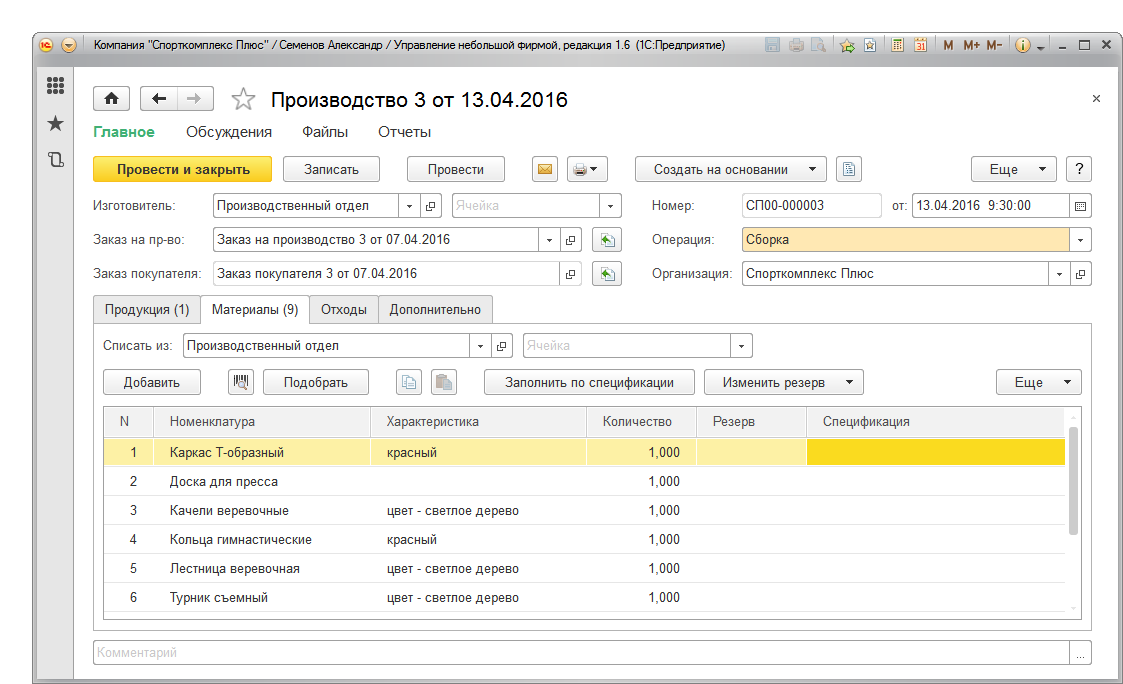Image resolution: width=1123 pixels, height=684 pixels.
Task: Click the back navigation arrow
Action: [x=158, y=98]
